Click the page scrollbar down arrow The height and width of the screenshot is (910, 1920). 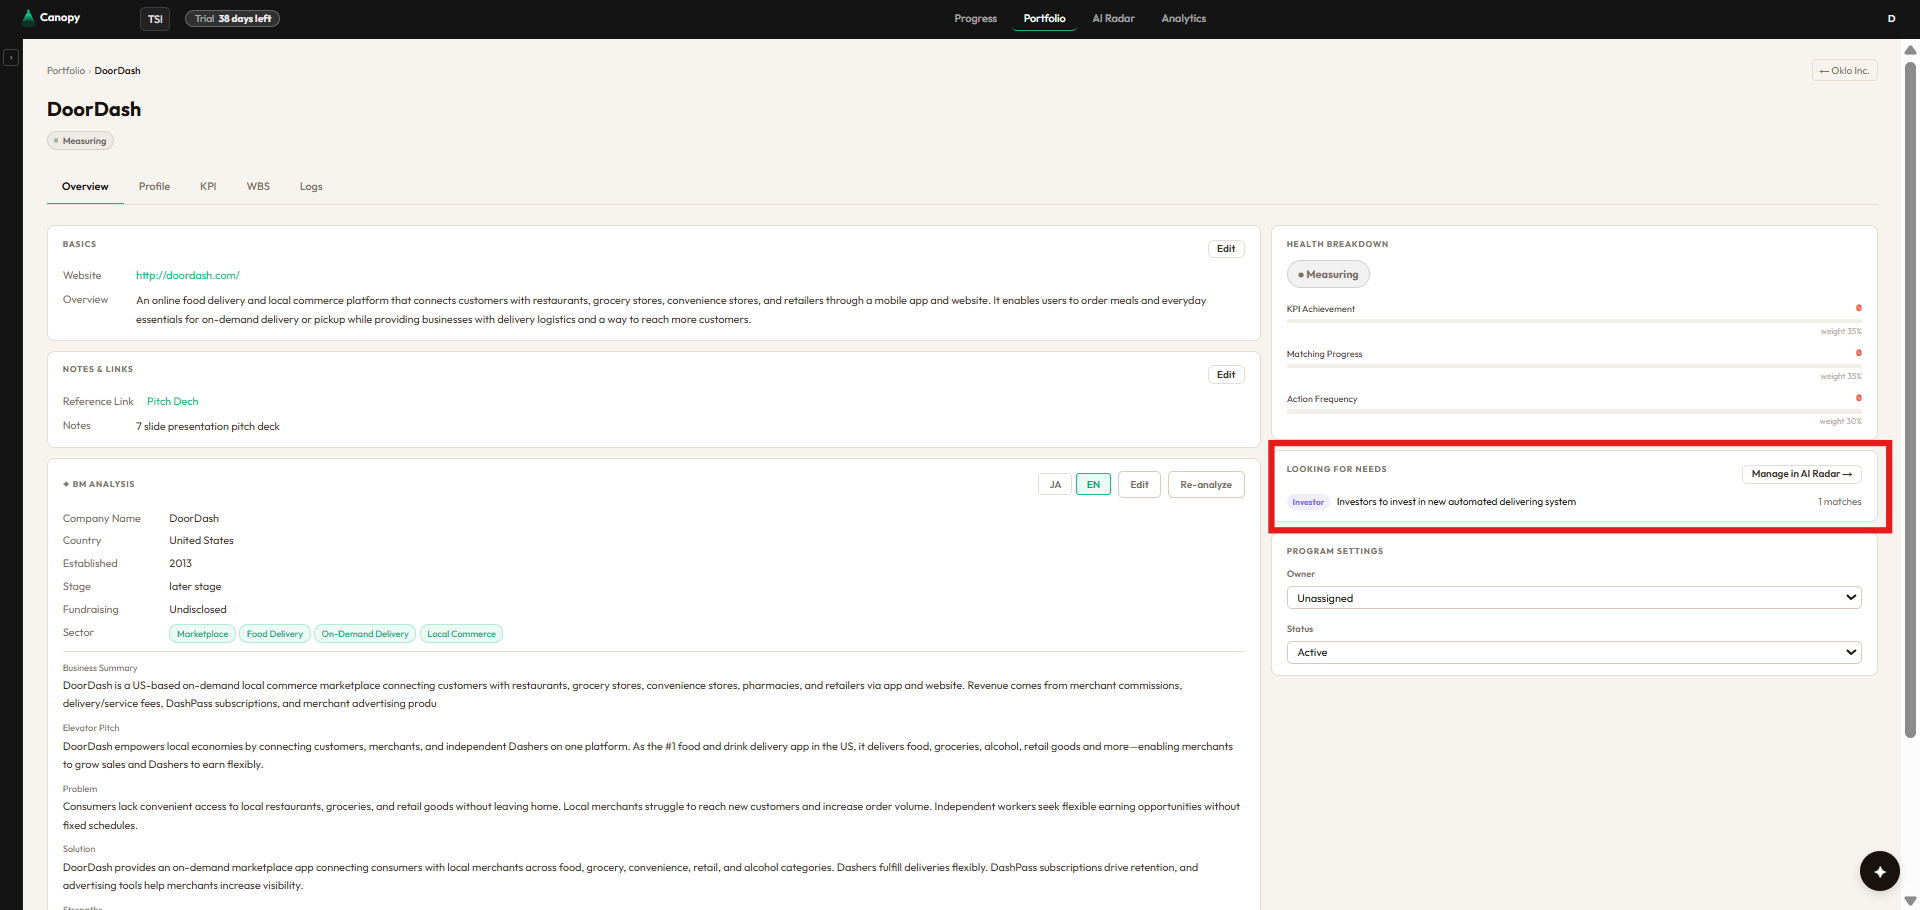(x=1910, y=901)
